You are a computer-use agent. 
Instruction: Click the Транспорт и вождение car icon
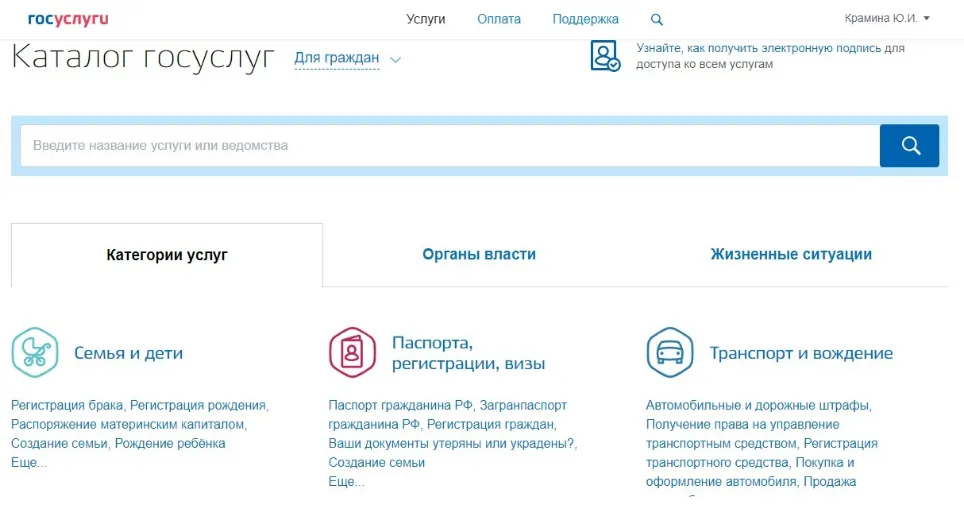click(670, 352)
